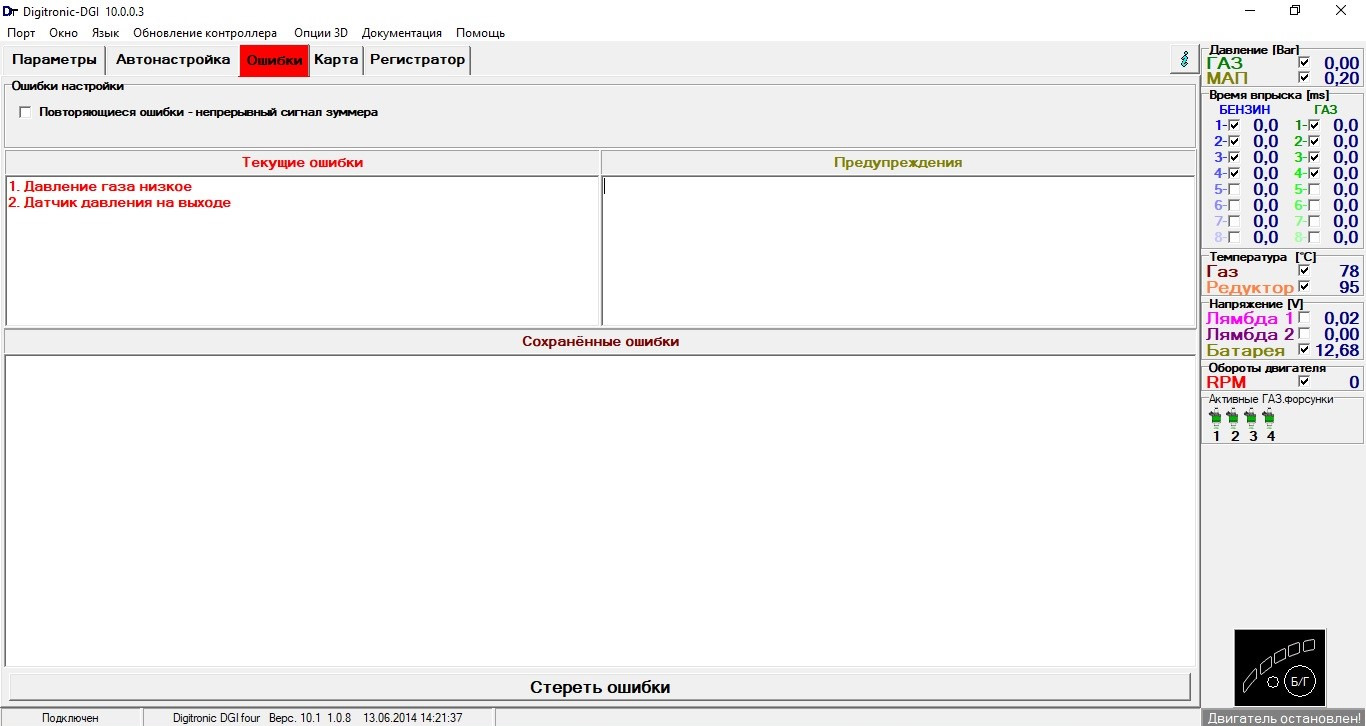Open the Опции 3D menu
Image resolution: width=1366 pixels, height=726 pixels.
[x=321, y=33]
